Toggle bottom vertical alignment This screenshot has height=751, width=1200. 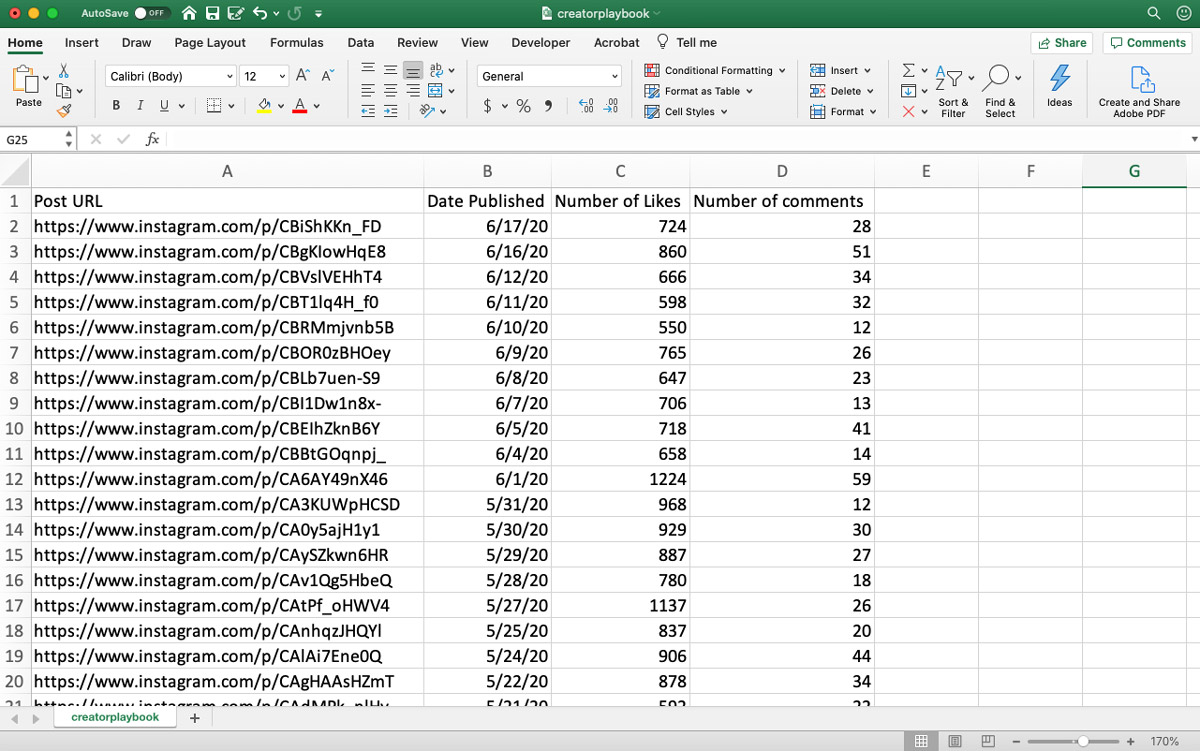pyautogui.click(x=413, y=70)
